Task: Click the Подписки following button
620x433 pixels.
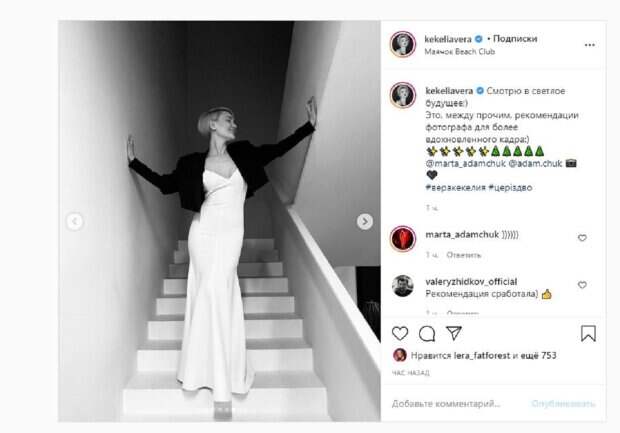Action: pyautogui.click(x=515, y=39)
